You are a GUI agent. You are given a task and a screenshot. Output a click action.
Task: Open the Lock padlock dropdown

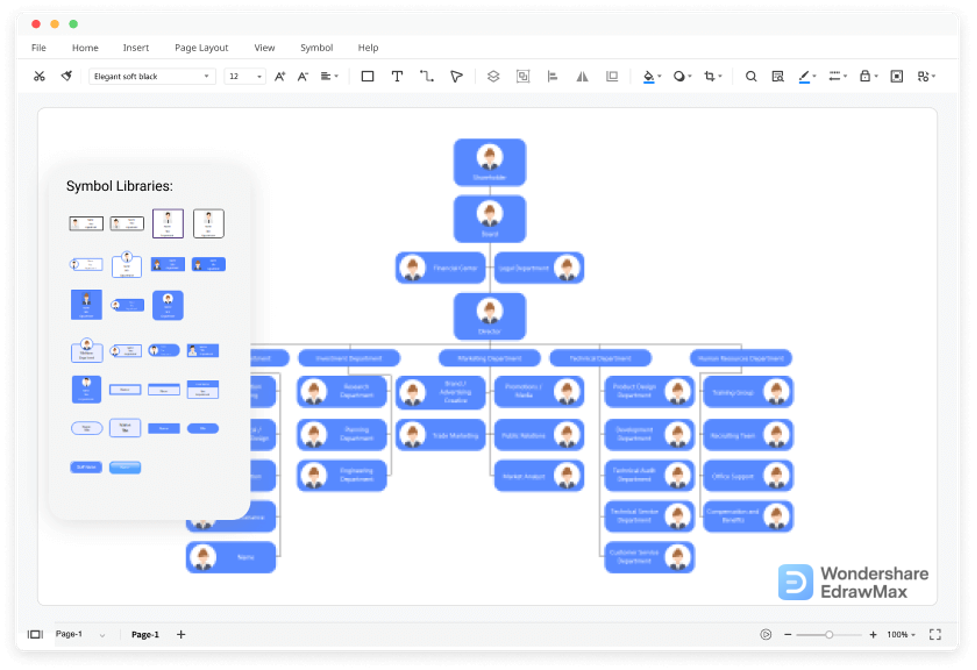pyautogui.click(x=868, y=76)
